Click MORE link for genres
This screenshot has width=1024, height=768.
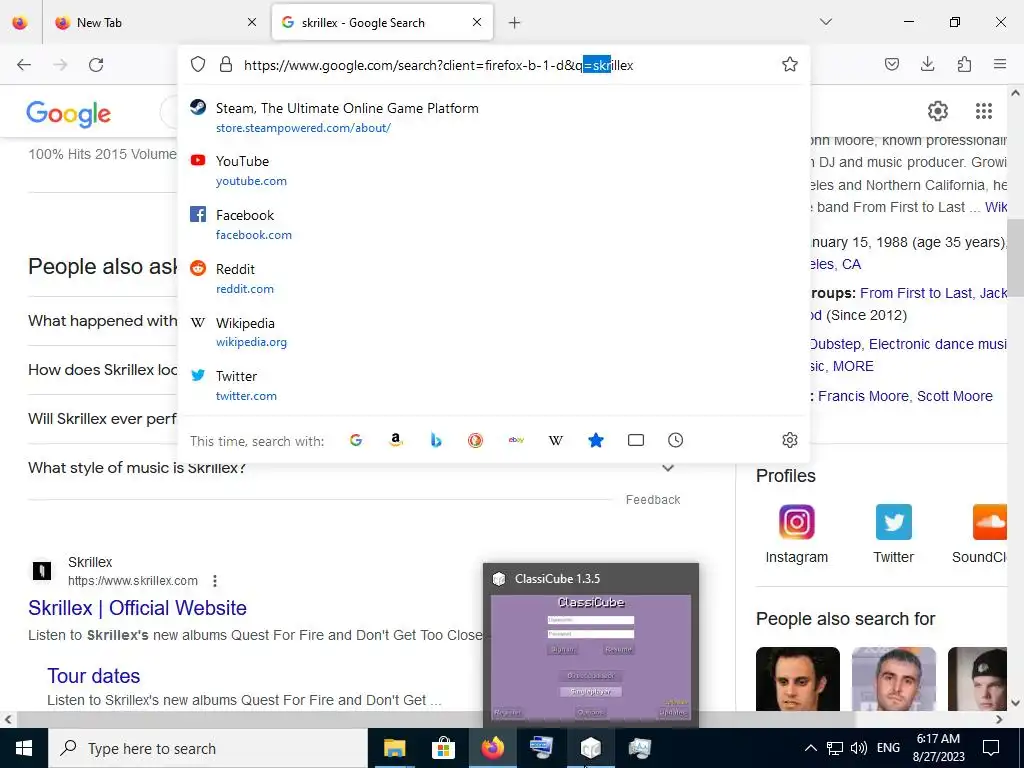pyautogui.click(x=853, y=366)
